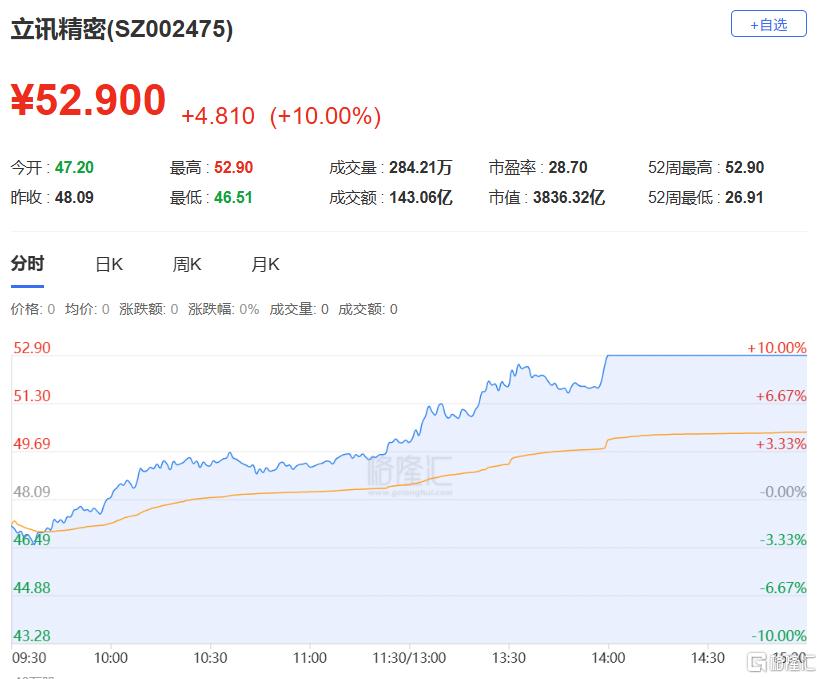Image resolution: width=822 pixels, height=679 pixels.
Task: Click the 10:30 time axis label
Action: pyautogui.click(x=210, y=658)
